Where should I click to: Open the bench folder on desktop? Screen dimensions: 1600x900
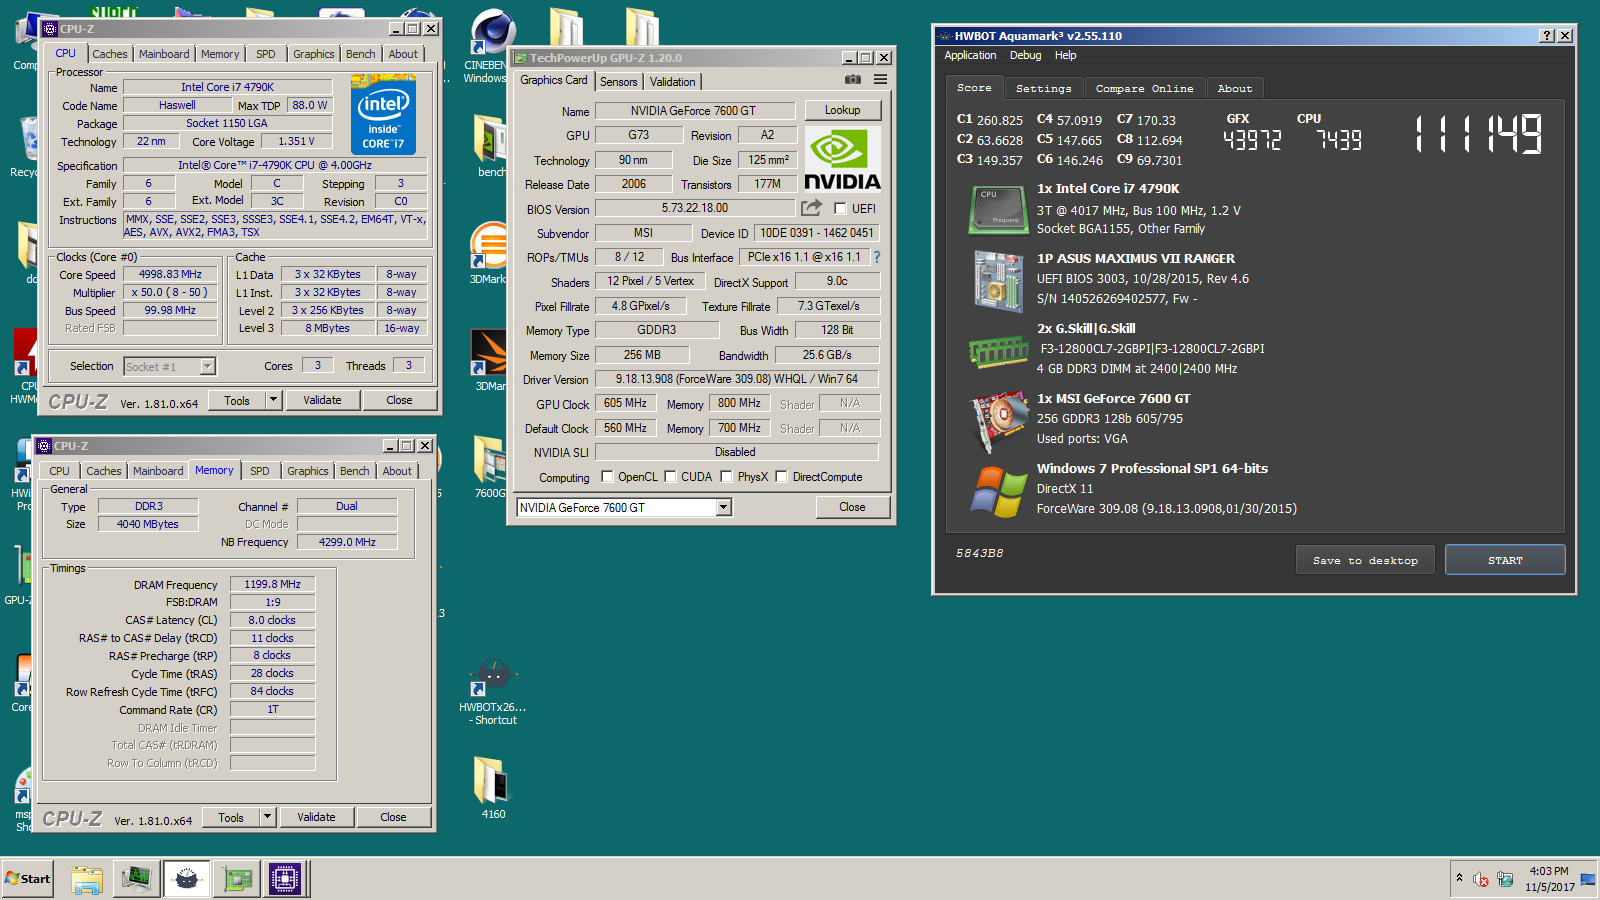tap(490, 145)
